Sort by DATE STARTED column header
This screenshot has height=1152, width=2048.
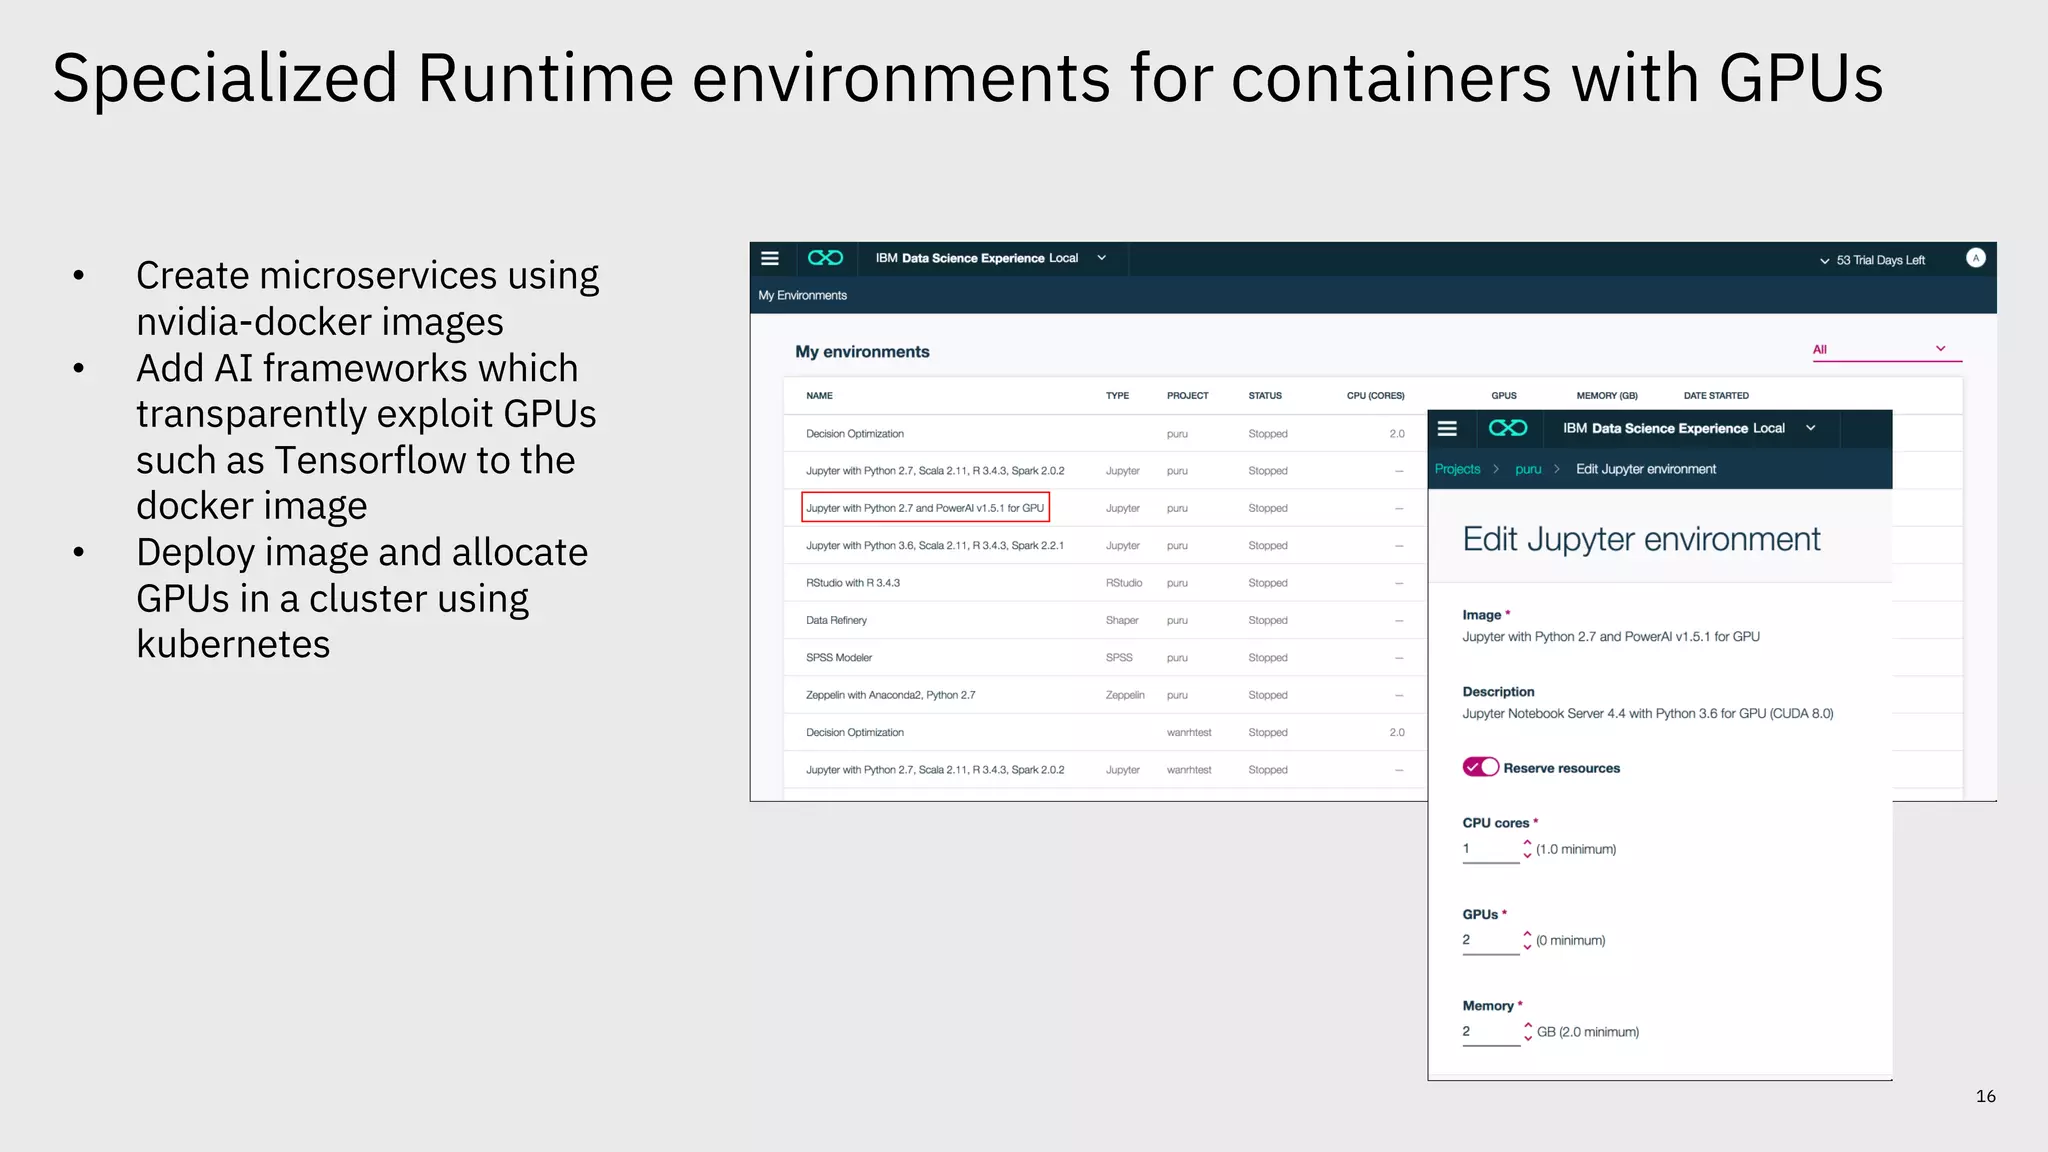[x=1716, y=396]
